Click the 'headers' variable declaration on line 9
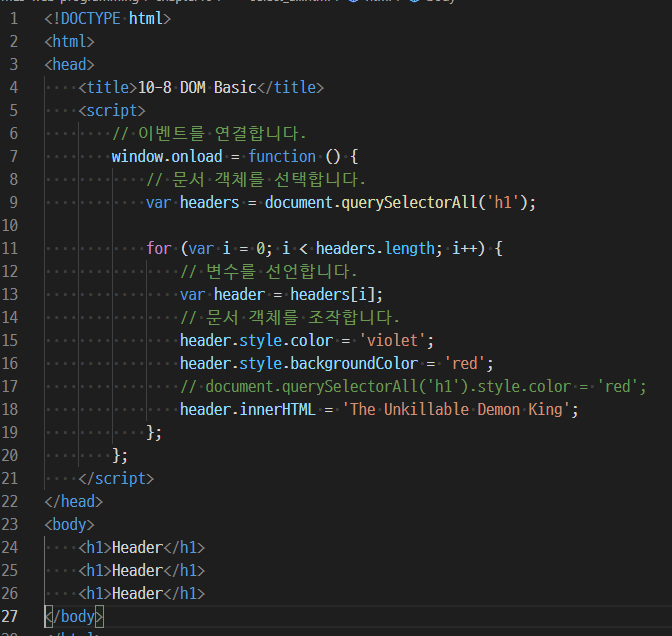 (209, 202)
